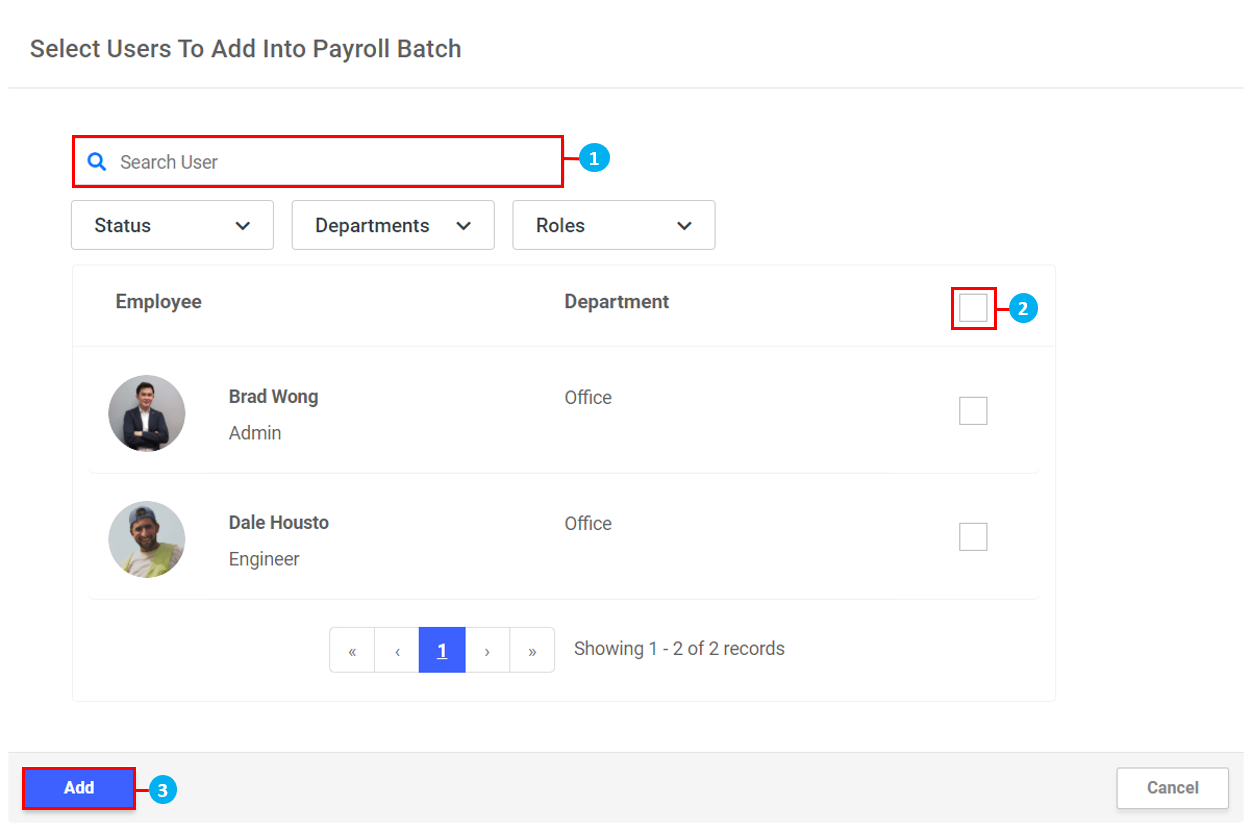1252x831 pixels.
Task: Click the Department column header
Action: [616, 302]
